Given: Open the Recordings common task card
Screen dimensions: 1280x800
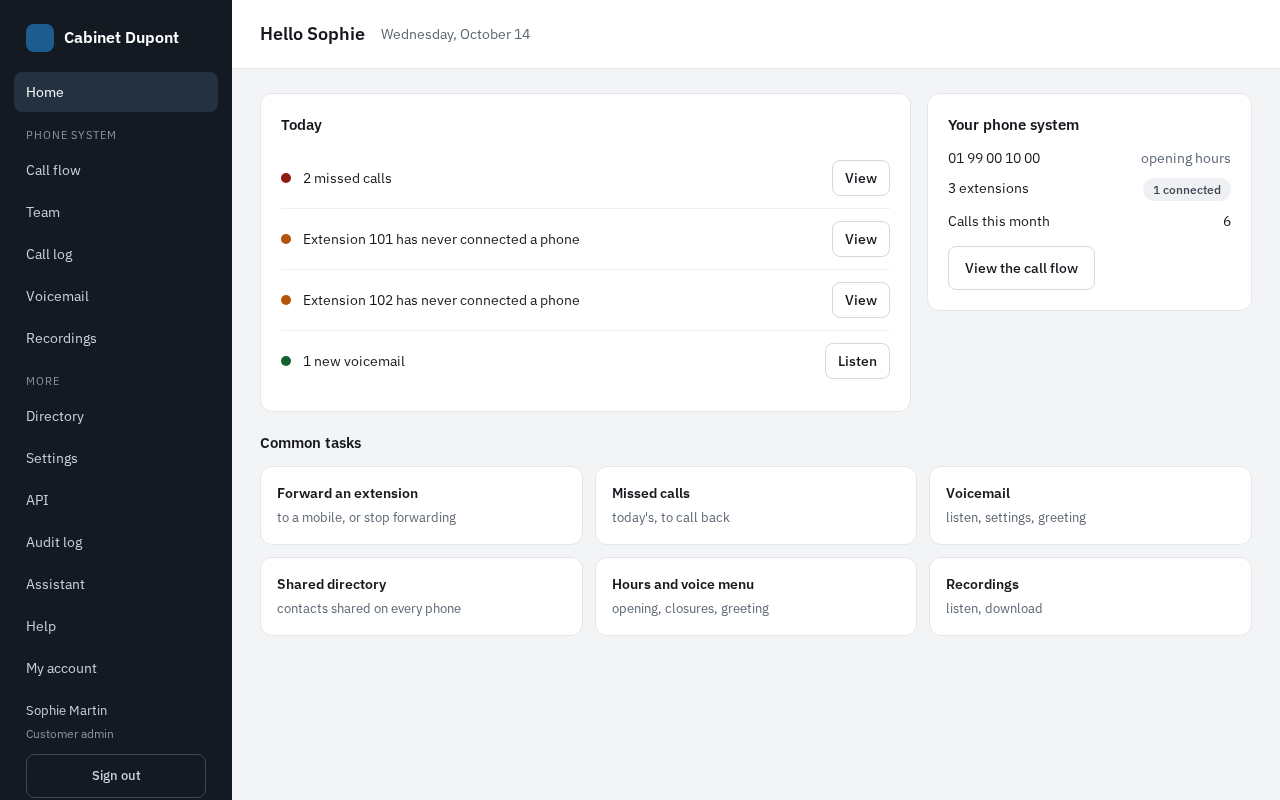Looking at the screenshot, I should pyautogui.click(x=1090, y=596).
